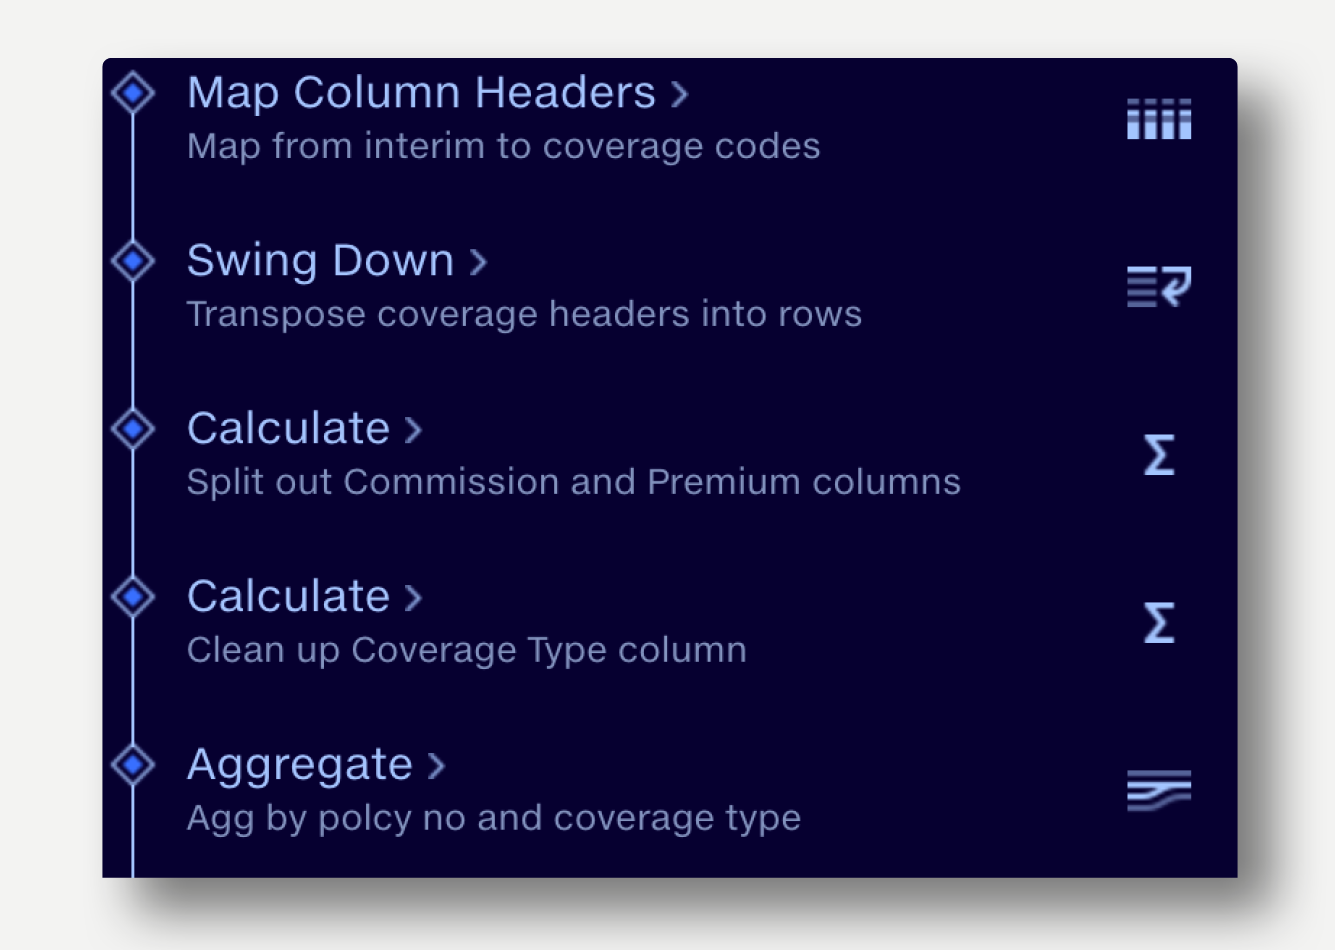The image size is (1340, 950).
Task: Click the Aggregate layers icon
Action: [1159, 790]
